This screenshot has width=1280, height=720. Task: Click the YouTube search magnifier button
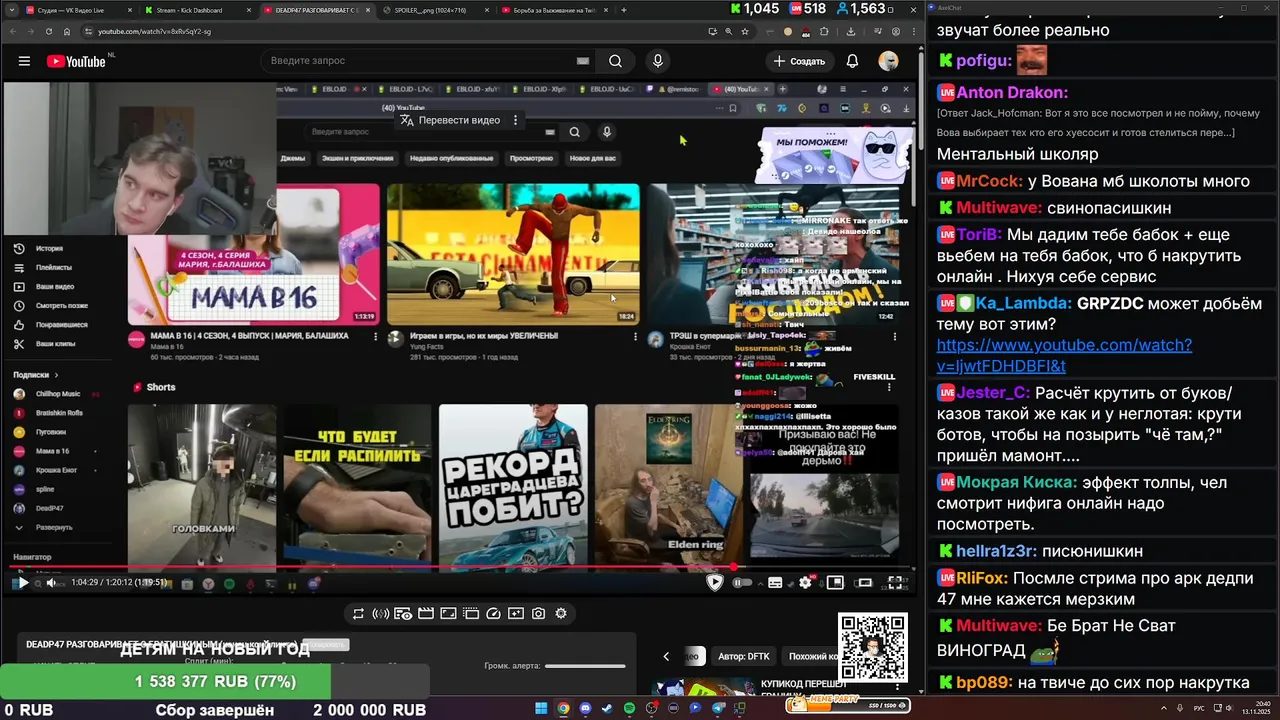click(615, 61)
